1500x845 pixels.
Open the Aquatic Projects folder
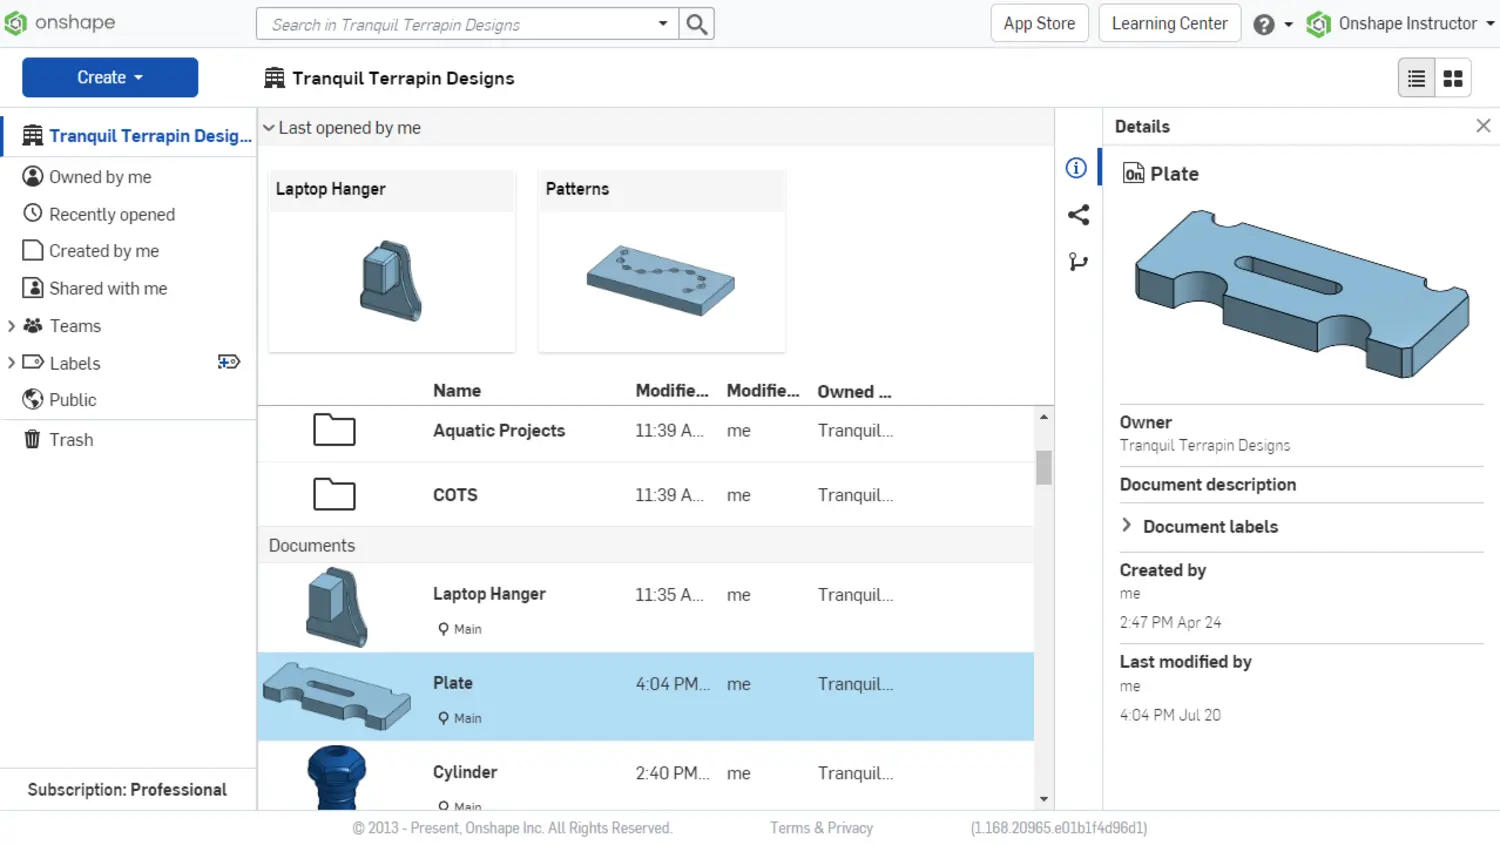pyautogui.click(x=498, y=431)
